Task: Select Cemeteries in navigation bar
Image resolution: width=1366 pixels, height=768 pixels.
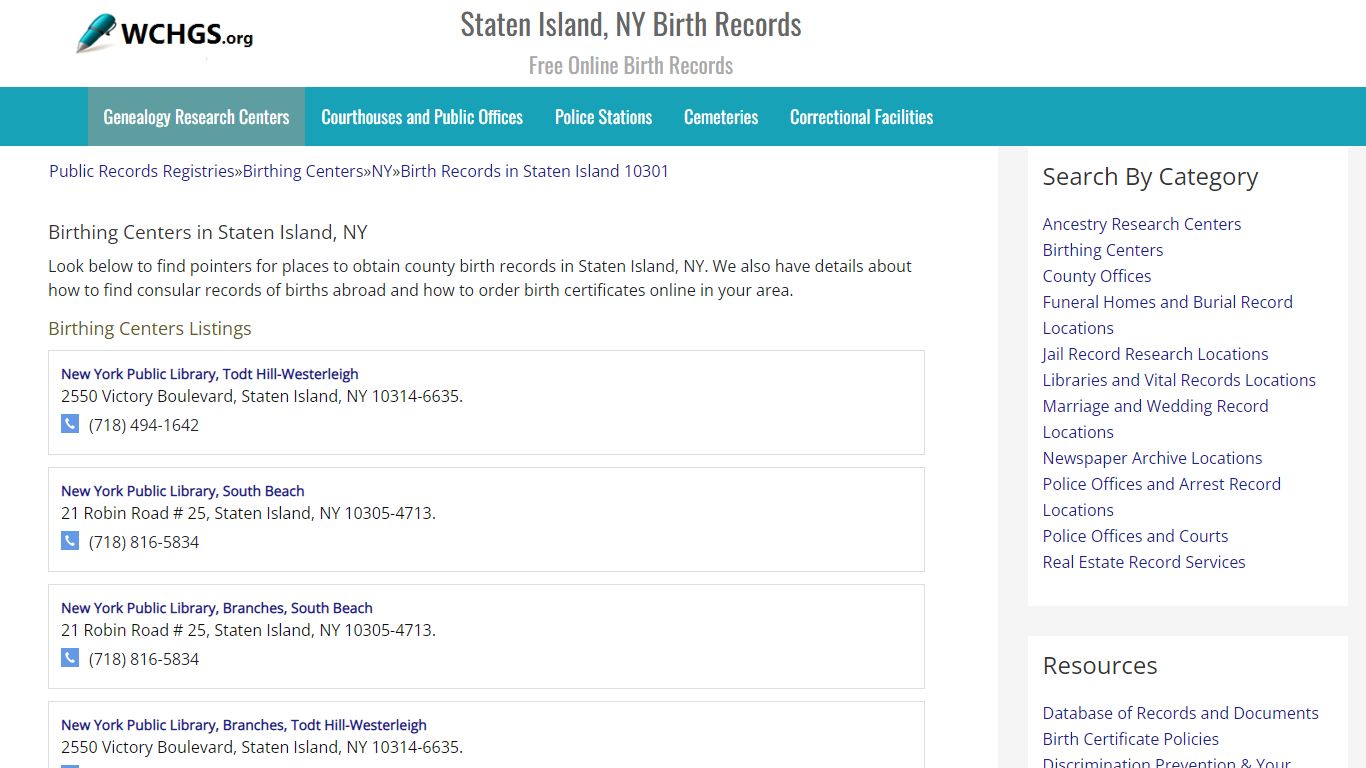Action: pos(721,117)
